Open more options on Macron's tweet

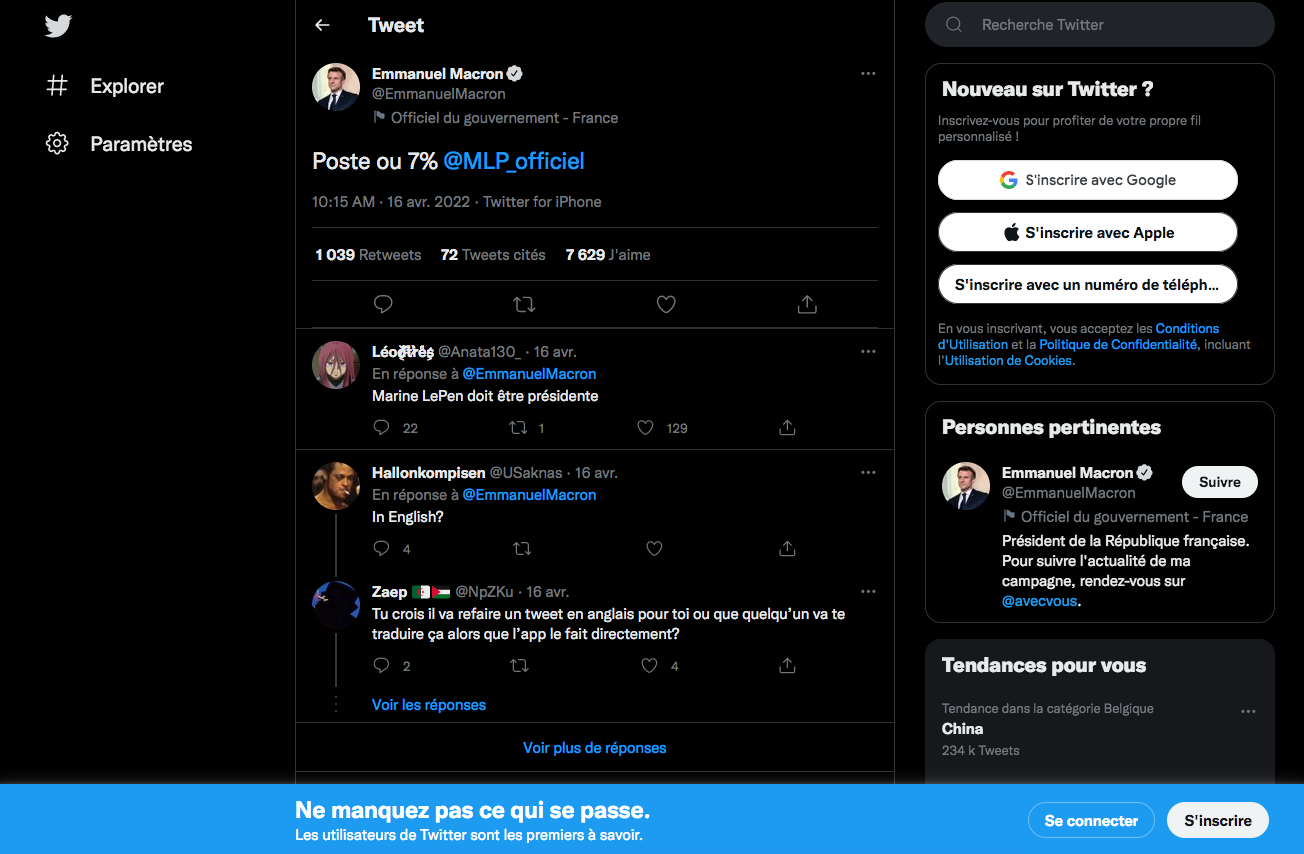tap(868, 73)
